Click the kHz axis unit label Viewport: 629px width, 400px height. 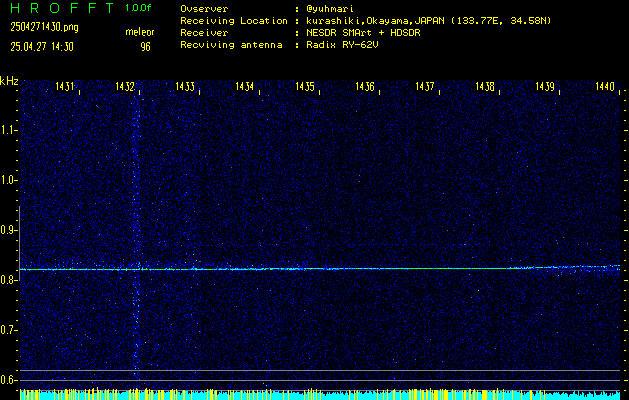(x=9, y=81)
